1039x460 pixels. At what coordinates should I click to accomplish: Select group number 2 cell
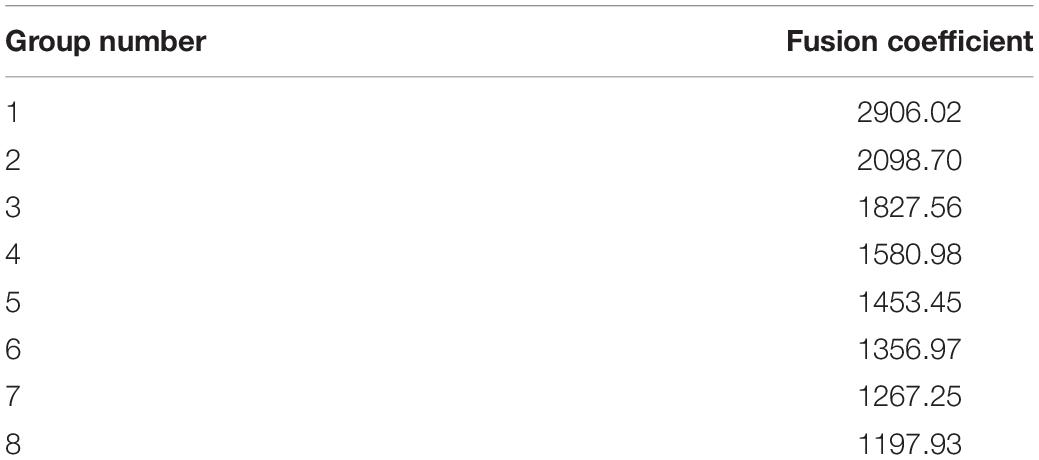(x=12, y=160)
